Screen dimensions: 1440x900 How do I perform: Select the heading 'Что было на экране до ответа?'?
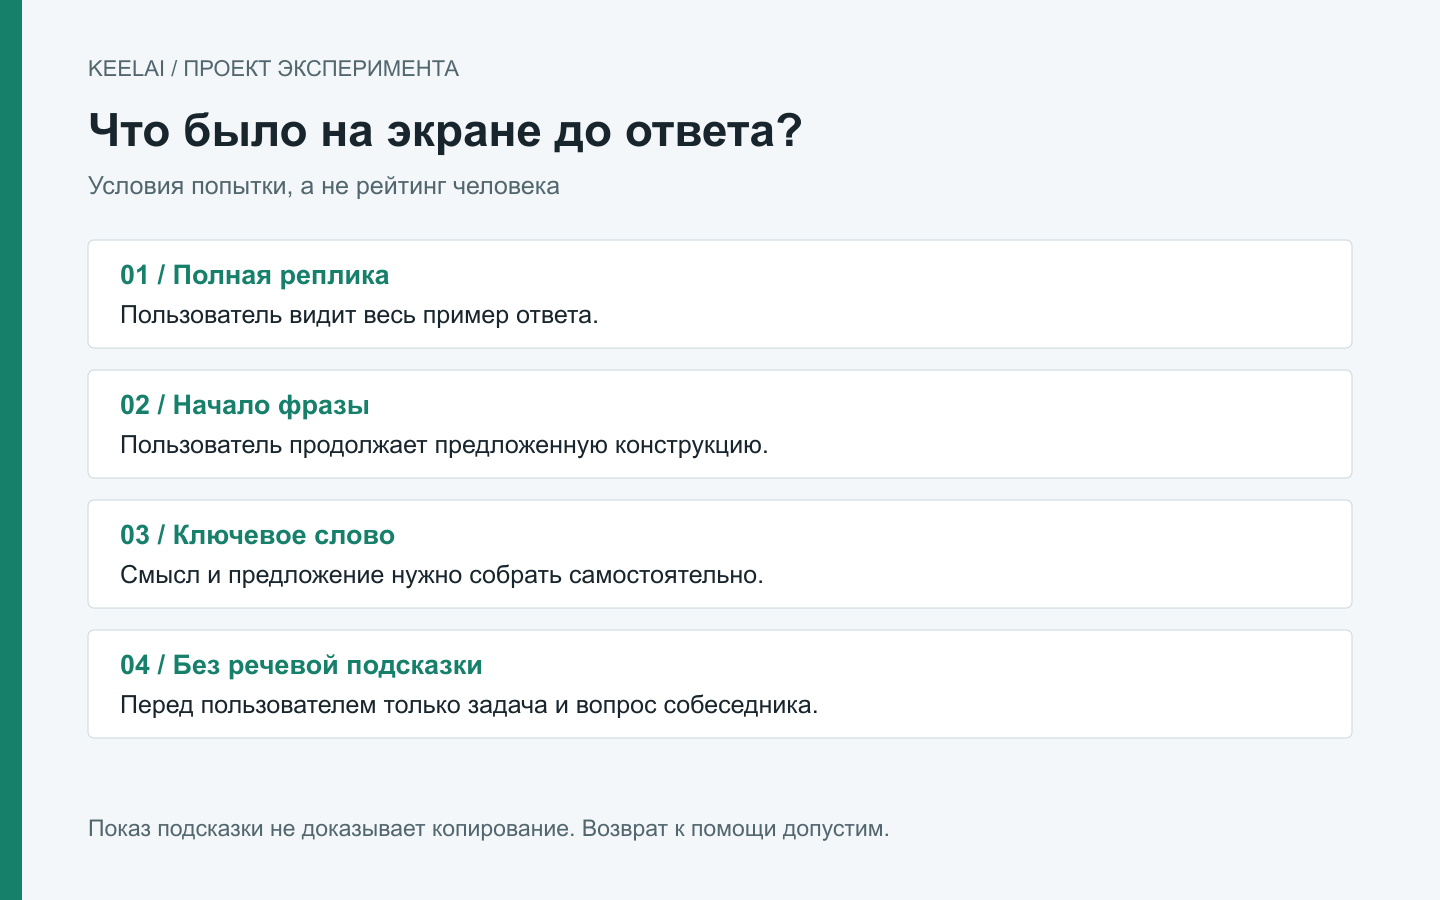pyautogui.click(x=445, y=130)
